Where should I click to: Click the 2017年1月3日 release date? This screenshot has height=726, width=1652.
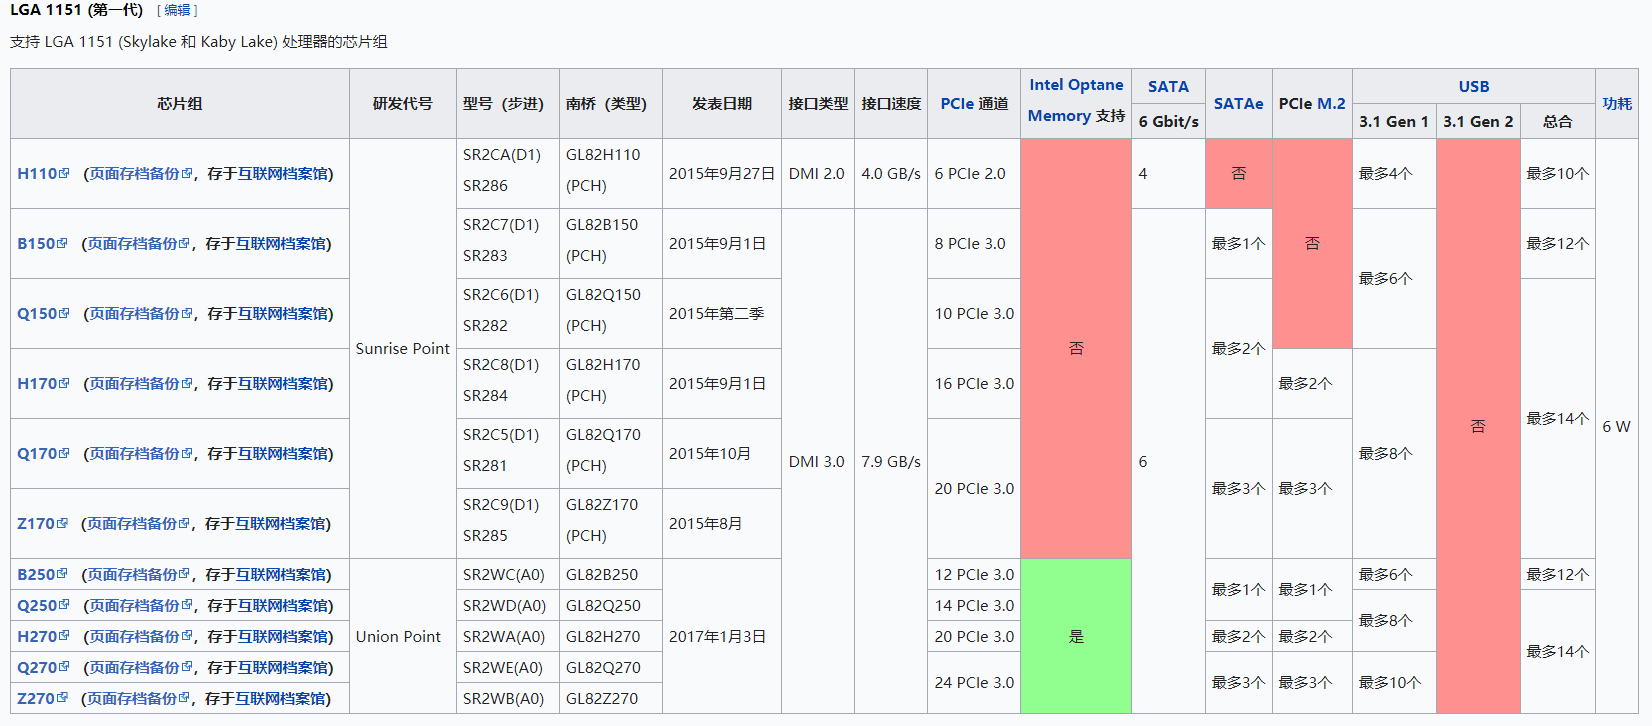[x=717, y=637]
